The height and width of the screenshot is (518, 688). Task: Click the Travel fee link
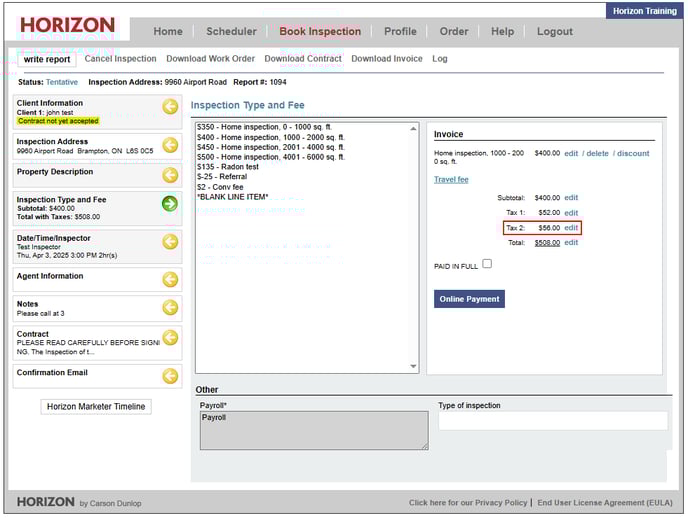tap(451, 180)
